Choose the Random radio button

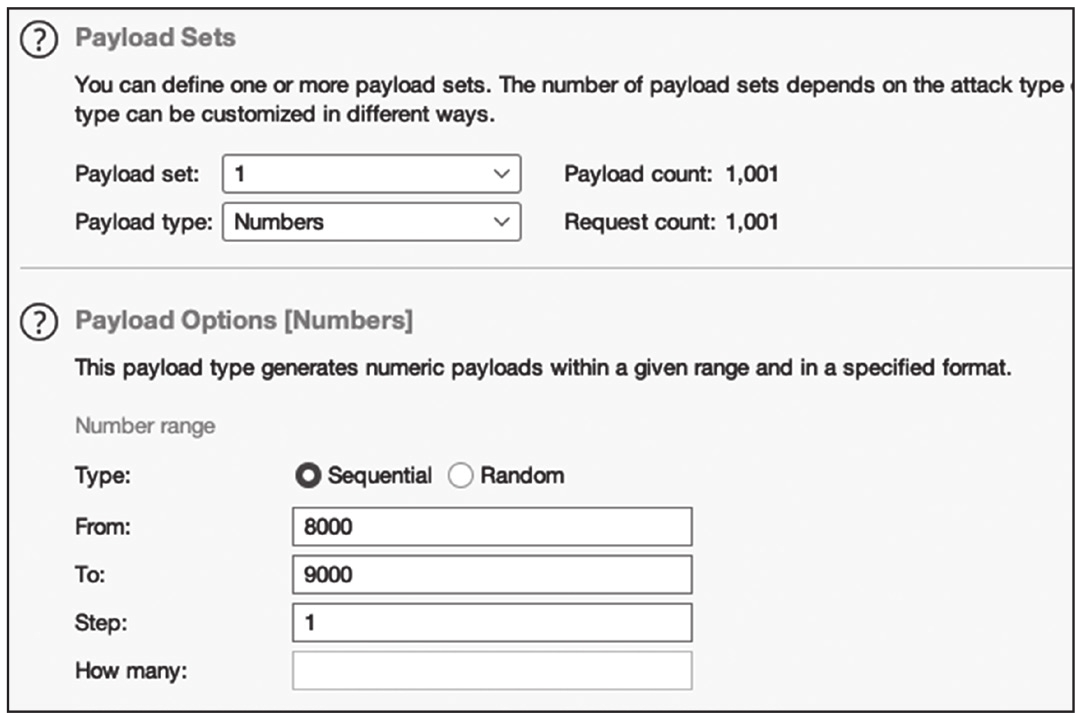(x=460, y=476)
